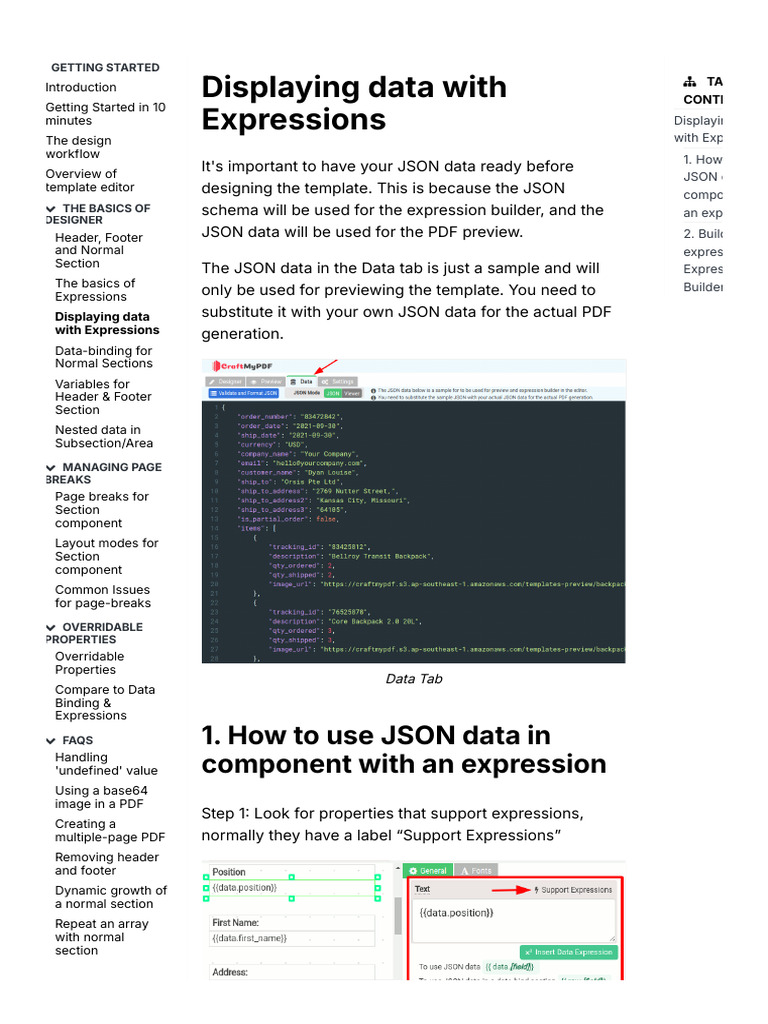Jump to '1. How to use JSON' TOC entry
The width and height of the screenshot is (768, 1024).
click(703, 186)
